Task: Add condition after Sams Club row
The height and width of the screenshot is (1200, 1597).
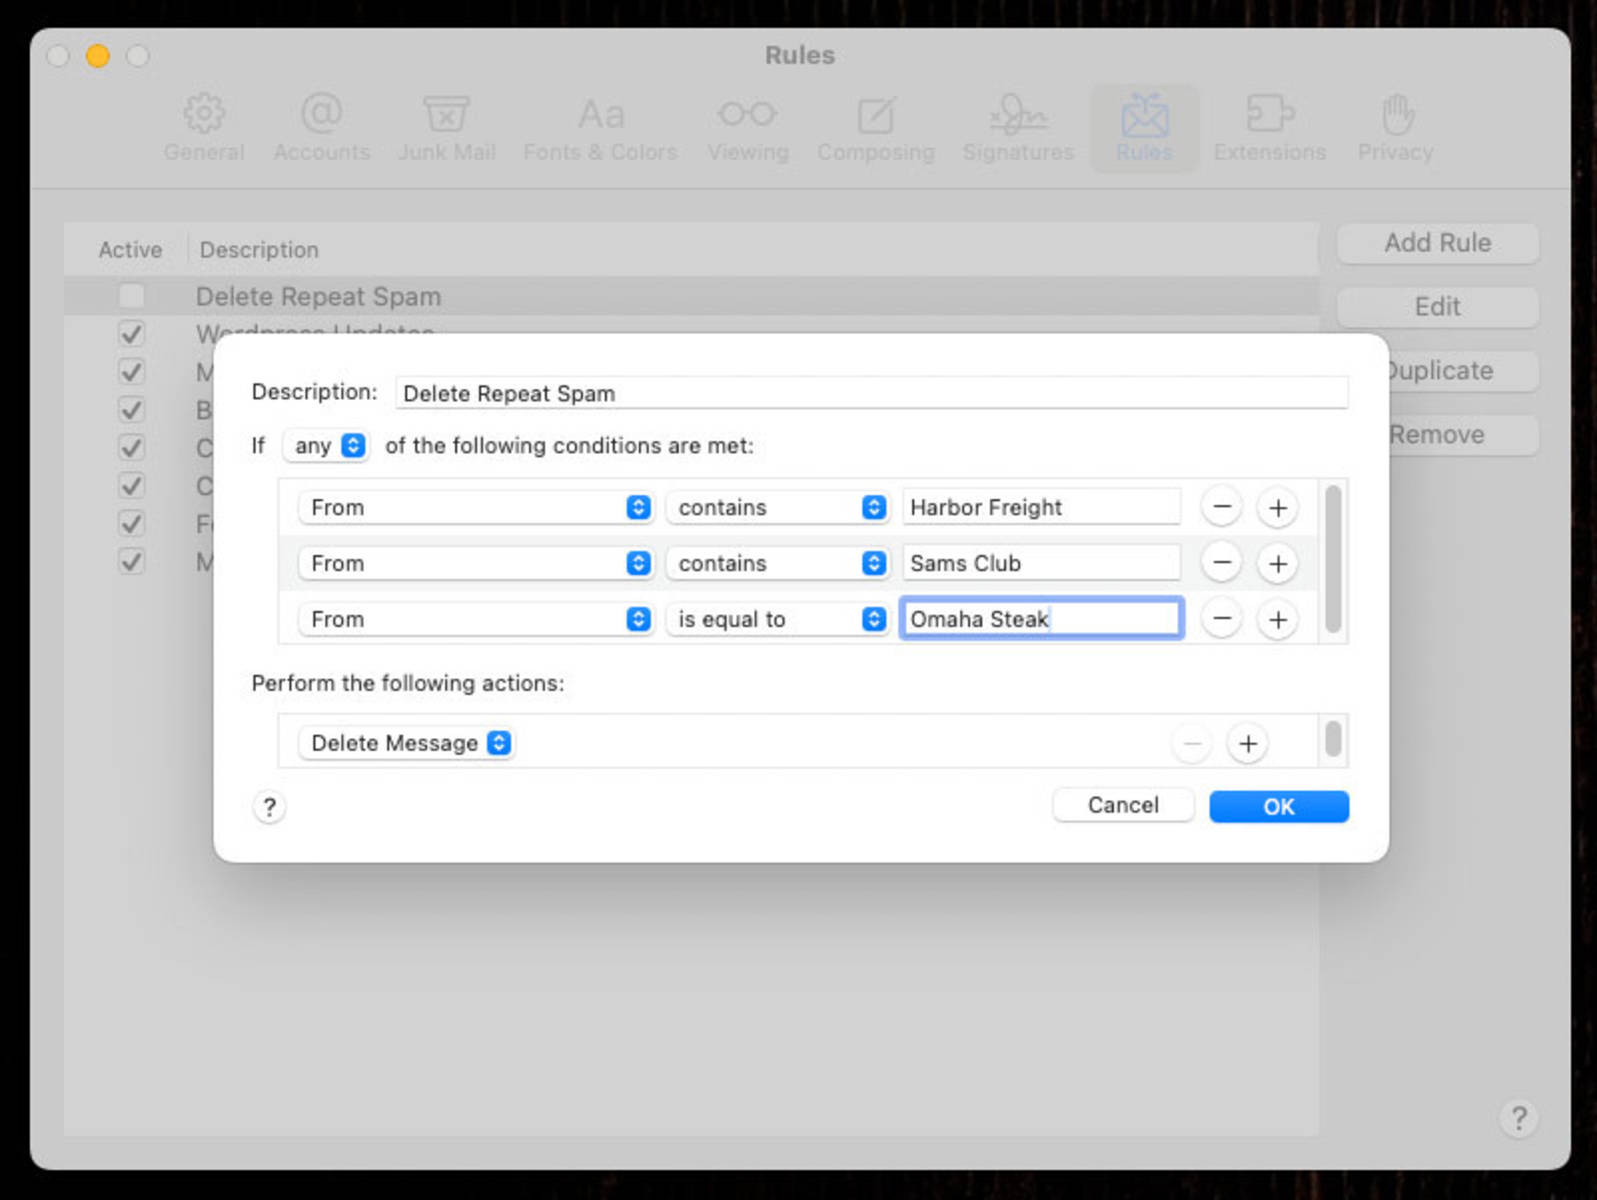Action: point(1277,563)
